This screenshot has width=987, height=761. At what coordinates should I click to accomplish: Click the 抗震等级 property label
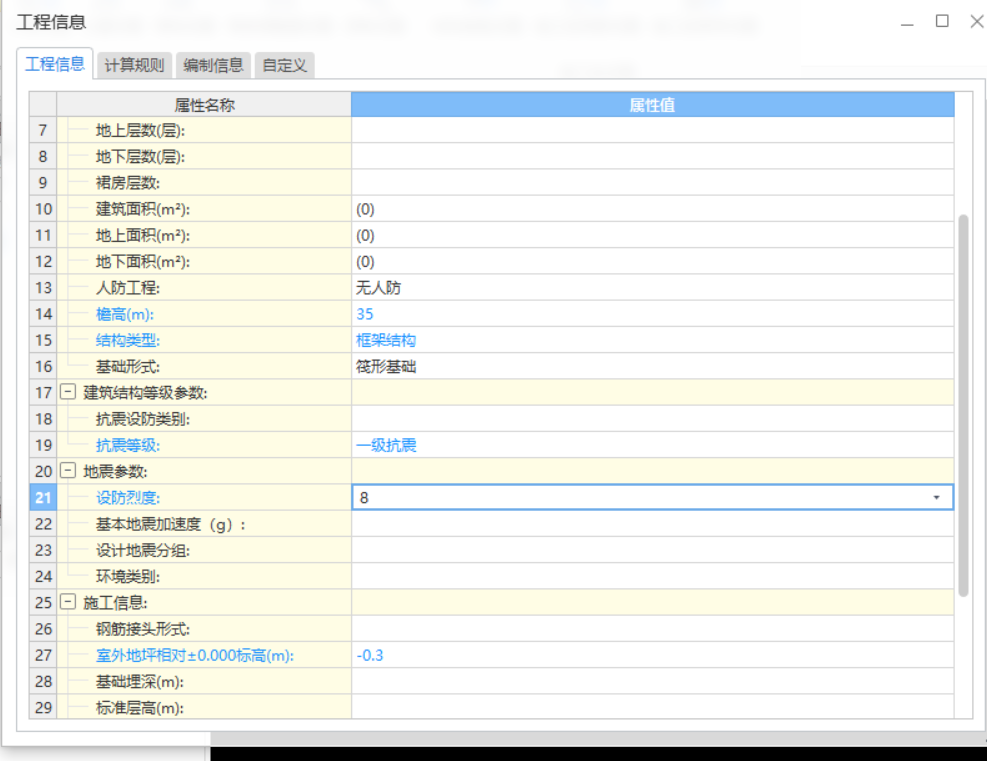point(128,446)
